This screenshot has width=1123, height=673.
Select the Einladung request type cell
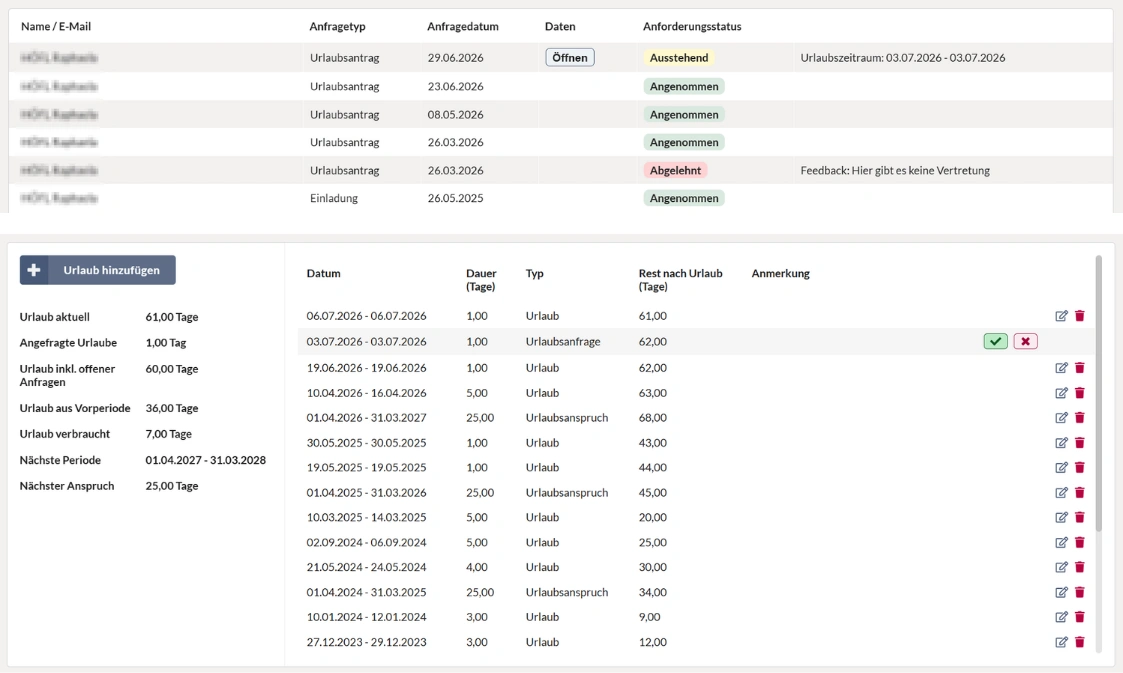click(x=334, y=198)
